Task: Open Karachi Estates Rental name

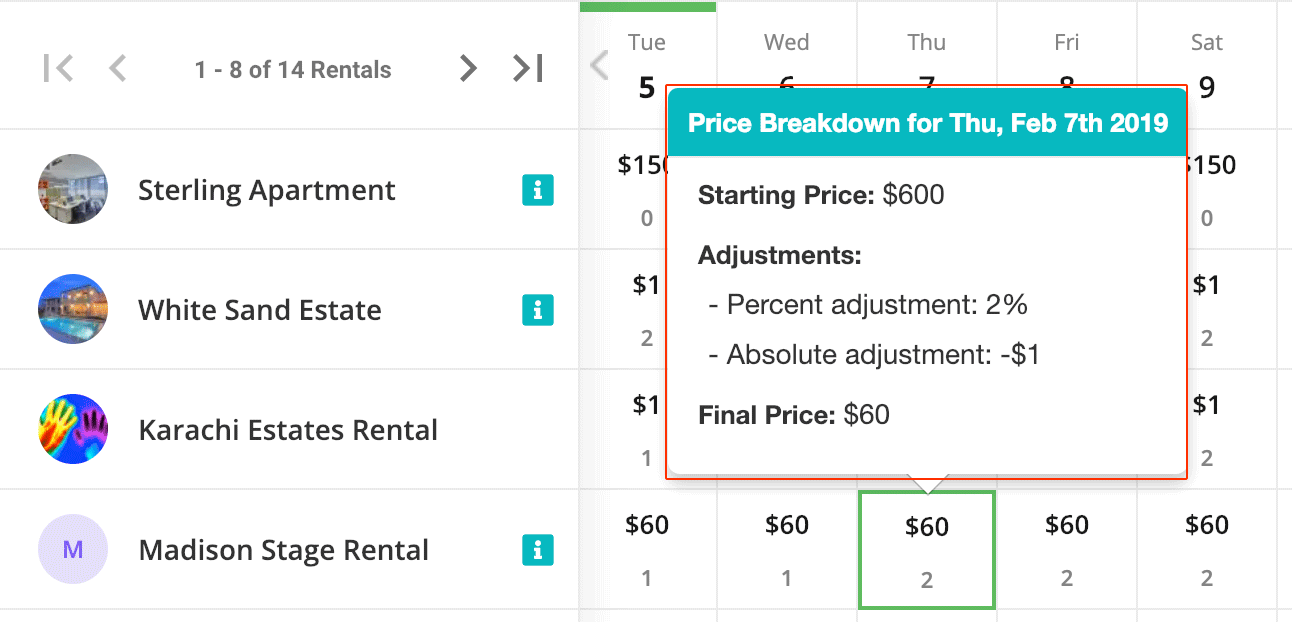Action: point(288,430)
